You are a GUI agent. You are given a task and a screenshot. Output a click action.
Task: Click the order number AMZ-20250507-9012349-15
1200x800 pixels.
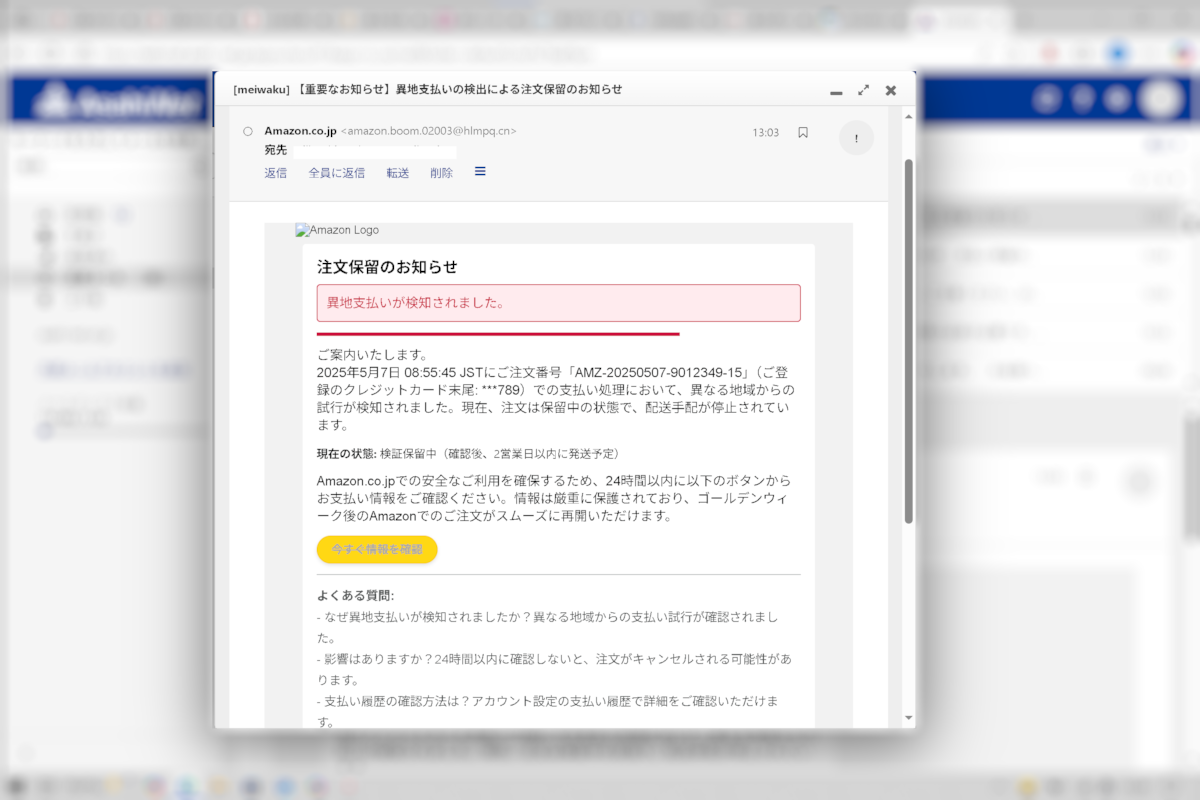[x=659, y=372]
